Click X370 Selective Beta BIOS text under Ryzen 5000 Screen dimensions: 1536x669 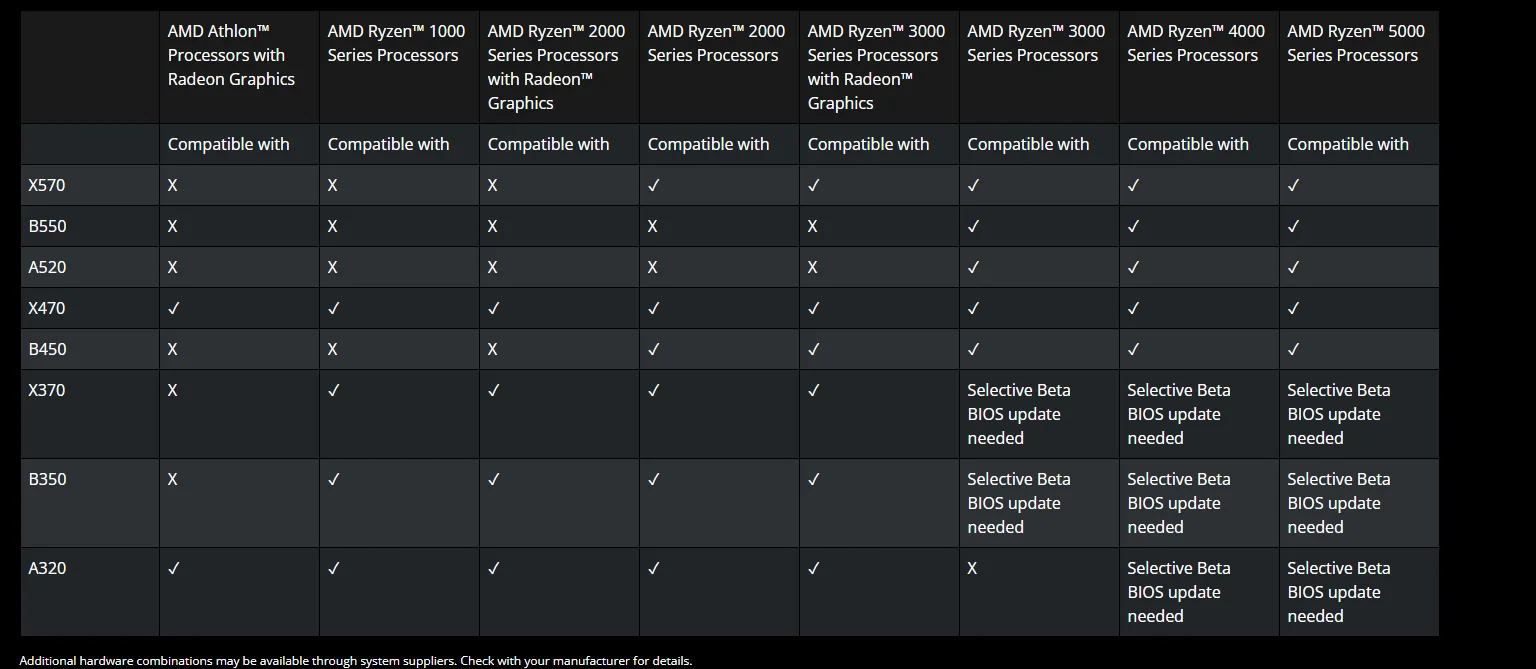[1338, 414]
